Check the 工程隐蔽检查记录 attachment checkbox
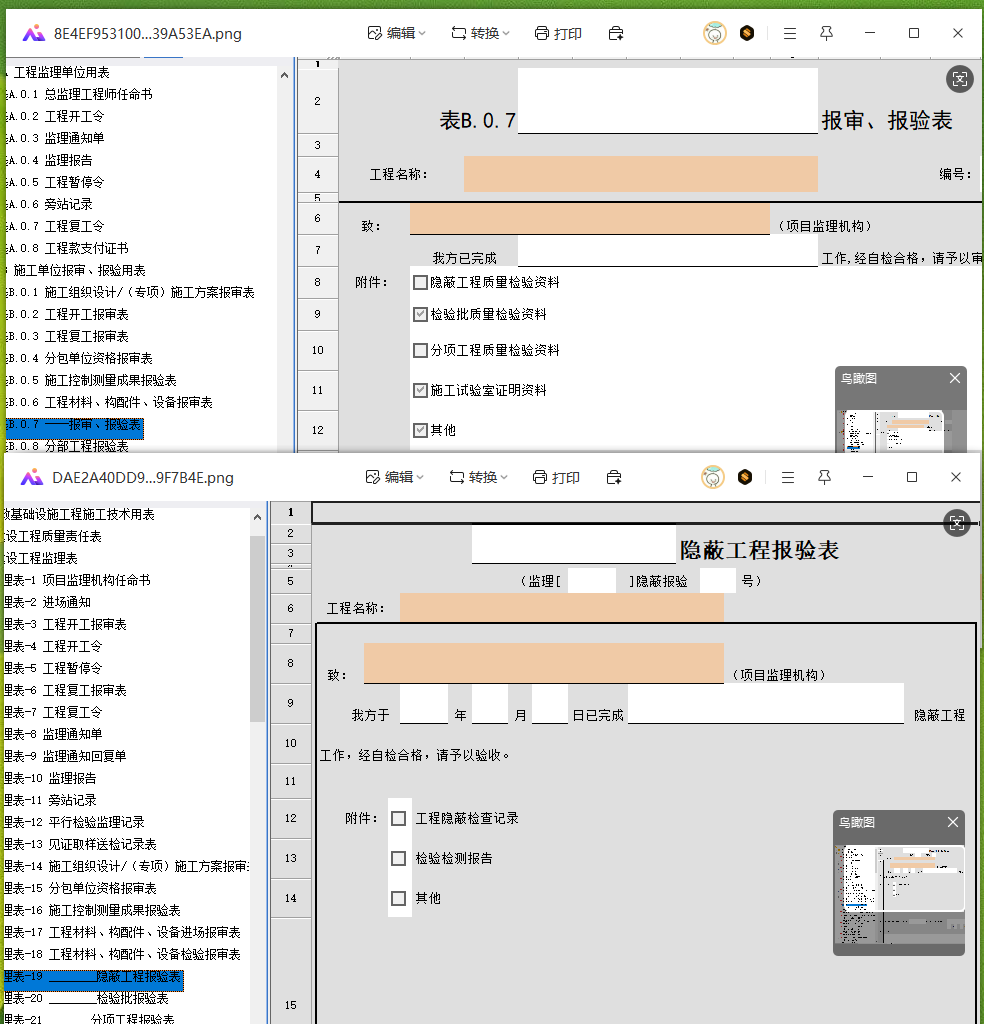Viewport: 984px width, 1024px height. click(x=399, y=817)
